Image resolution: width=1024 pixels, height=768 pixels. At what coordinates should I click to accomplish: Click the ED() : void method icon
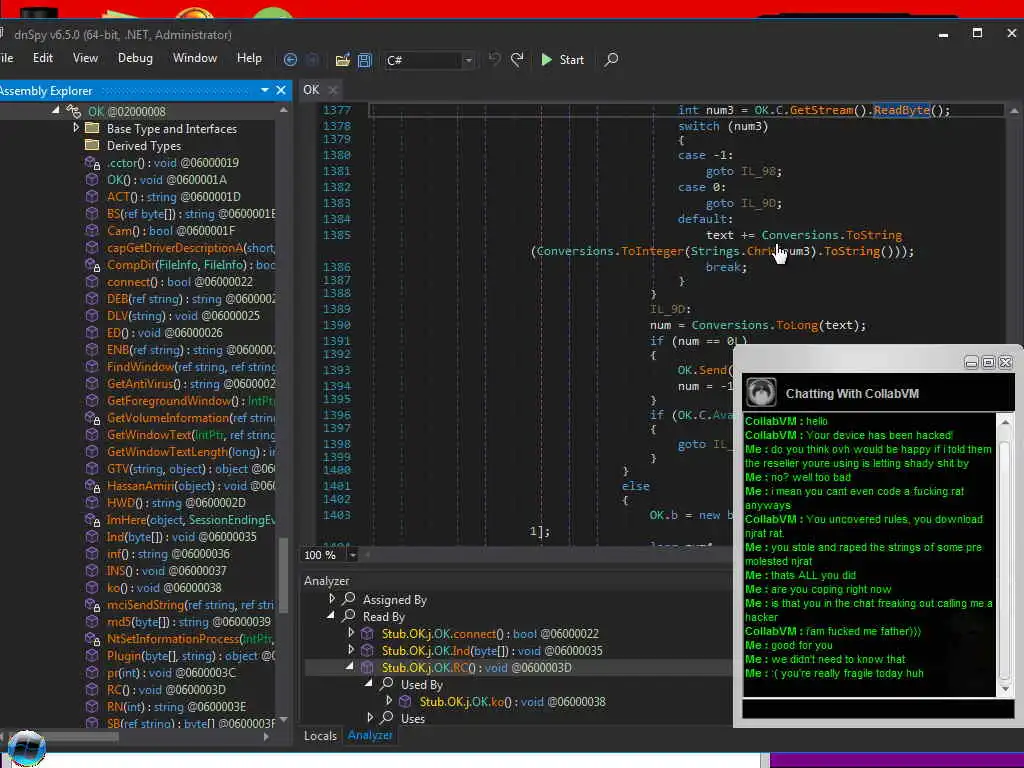pyautogui.click(x=92, y=332)
